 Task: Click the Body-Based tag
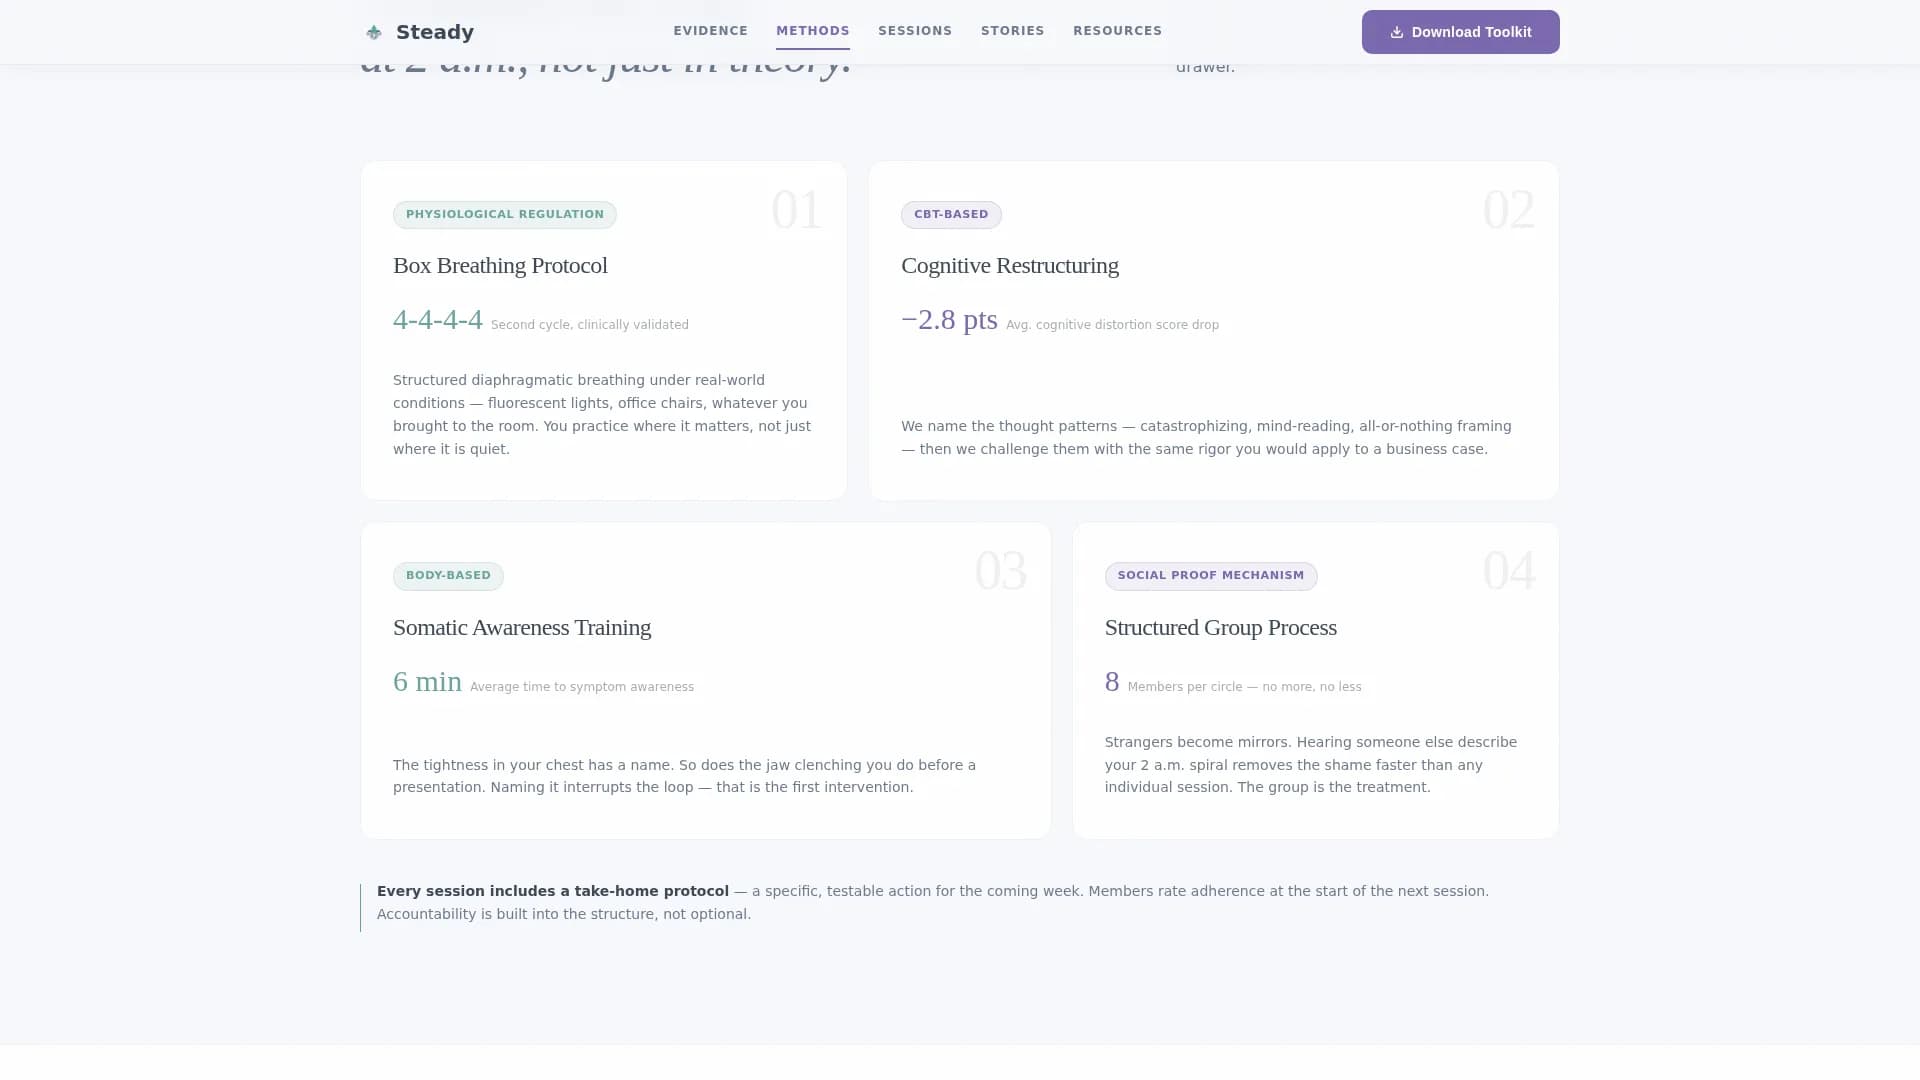(x=448, y=576)
